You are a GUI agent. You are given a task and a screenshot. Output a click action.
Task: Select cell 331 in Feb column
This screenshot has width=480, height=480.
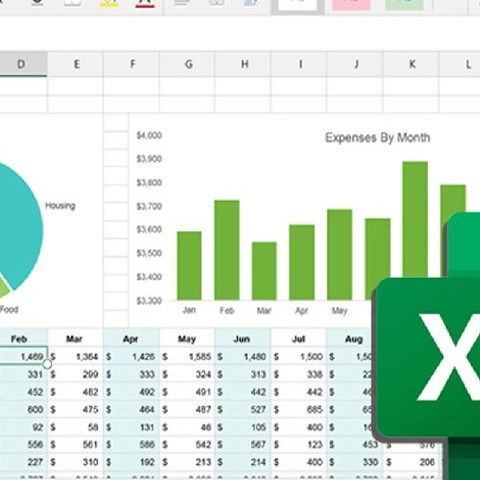pyautogui.click(x=23, y=374)
